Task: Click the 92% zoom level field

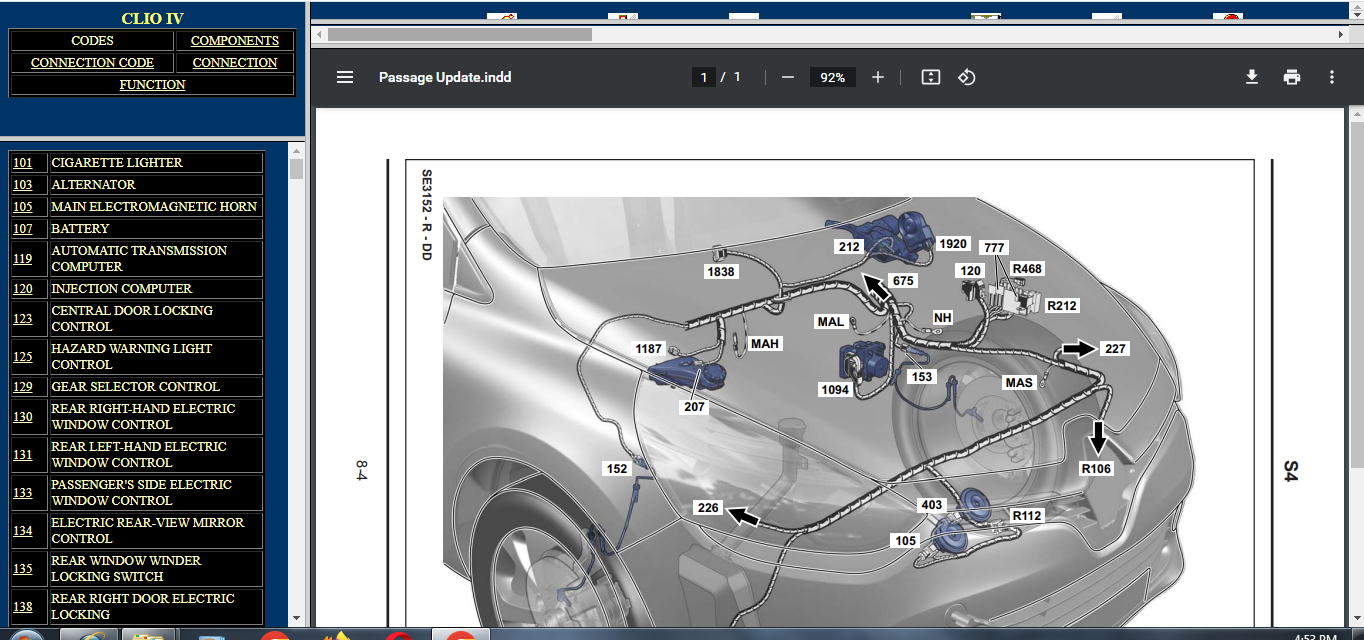Action: click(832, 77)
